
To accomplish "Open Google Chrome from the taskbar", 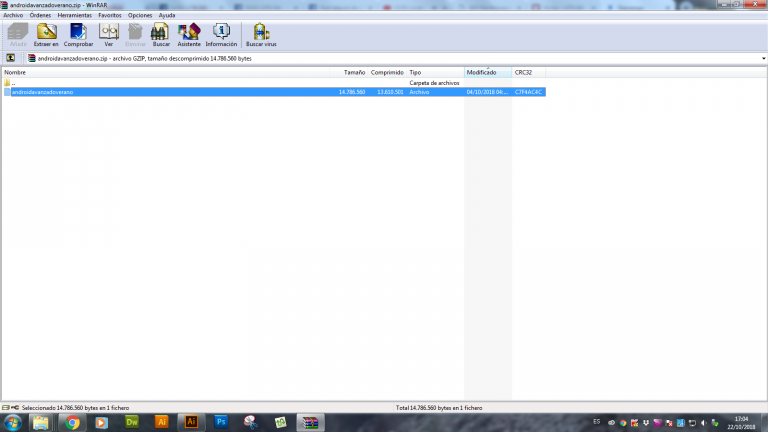I will [72, 422].
